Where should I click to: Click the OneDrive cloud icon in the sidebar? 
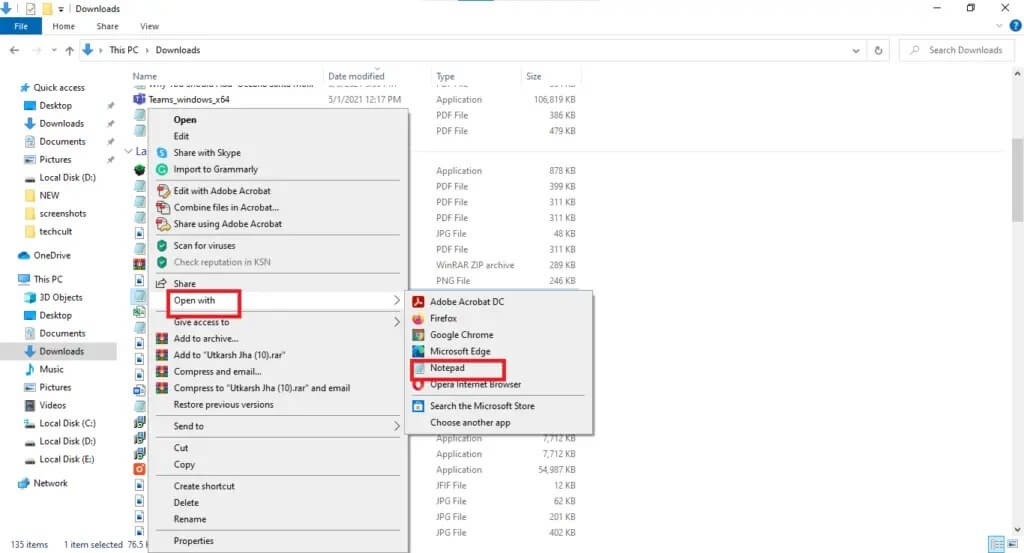coord(24,255)
